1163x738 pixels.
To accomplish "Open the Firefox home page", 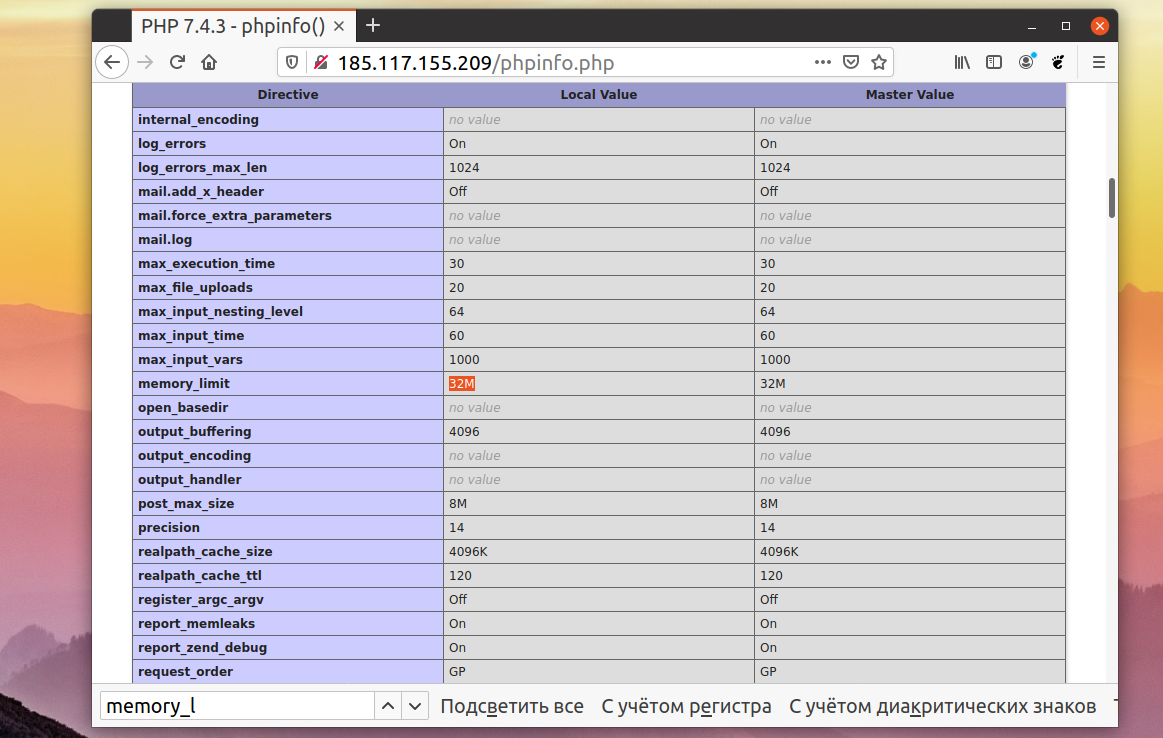I will click(209, 62).
